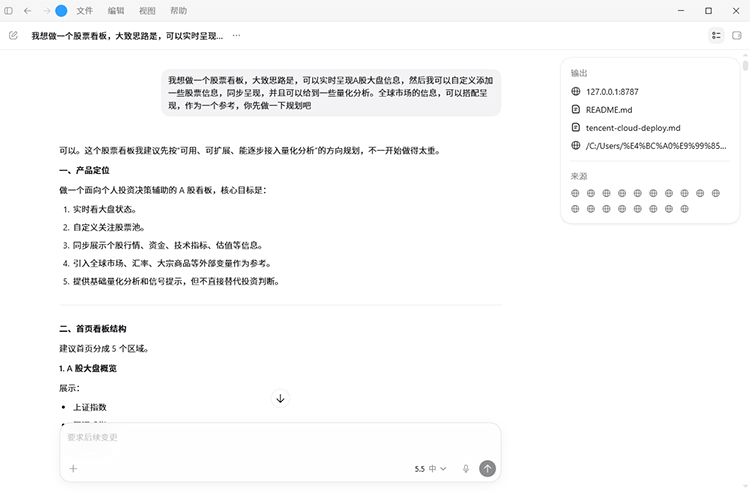The image size is (750, 492).
Task: Click the 来源 section heading
Action: [579, 176]
